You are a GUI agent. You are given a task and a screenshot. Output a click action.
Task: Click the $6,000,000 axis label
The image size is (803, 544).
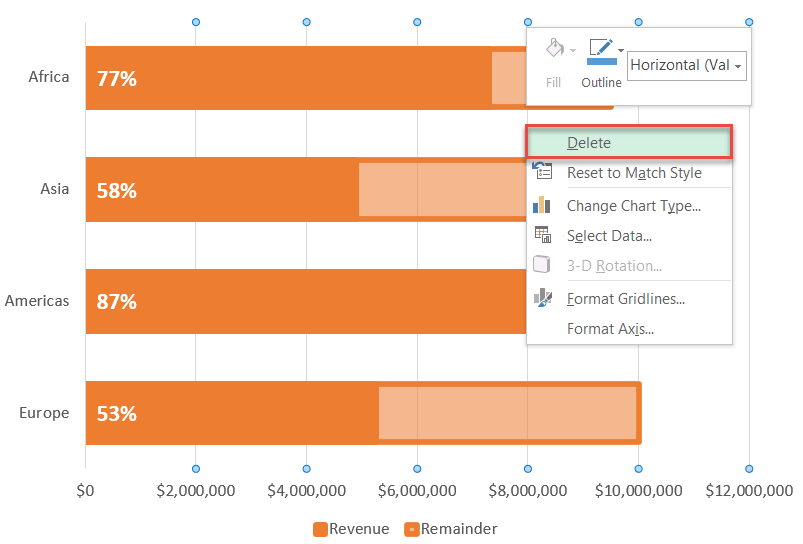[x=417, y=491]
